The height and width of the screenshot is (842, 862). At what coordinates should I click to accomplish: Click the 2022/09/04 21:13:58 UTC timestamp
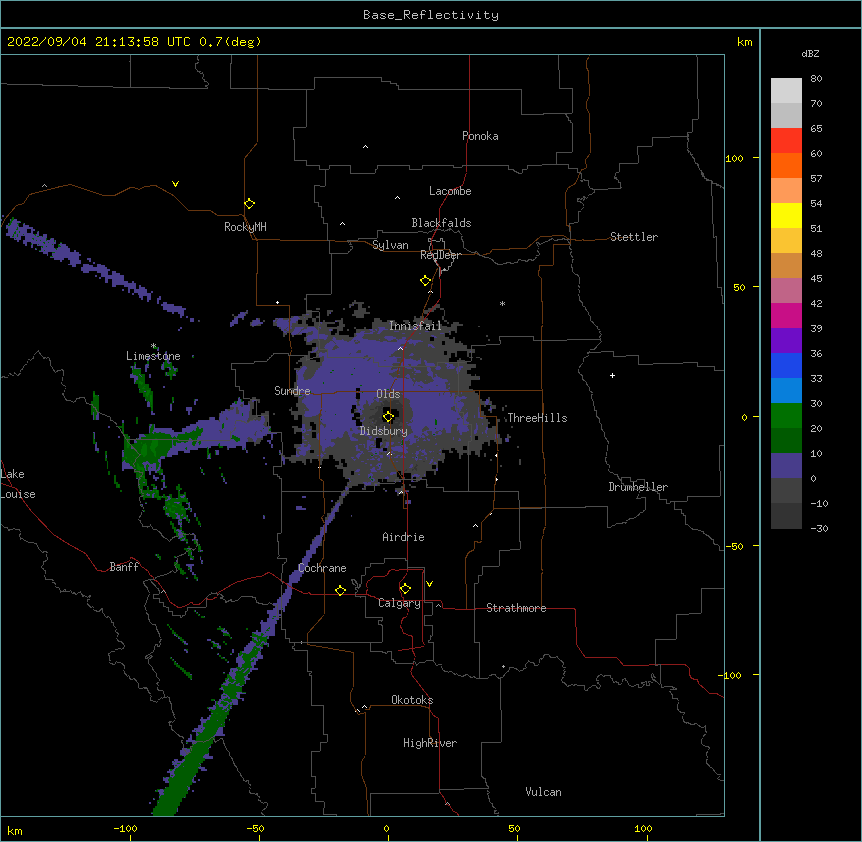tap(99, 42)
